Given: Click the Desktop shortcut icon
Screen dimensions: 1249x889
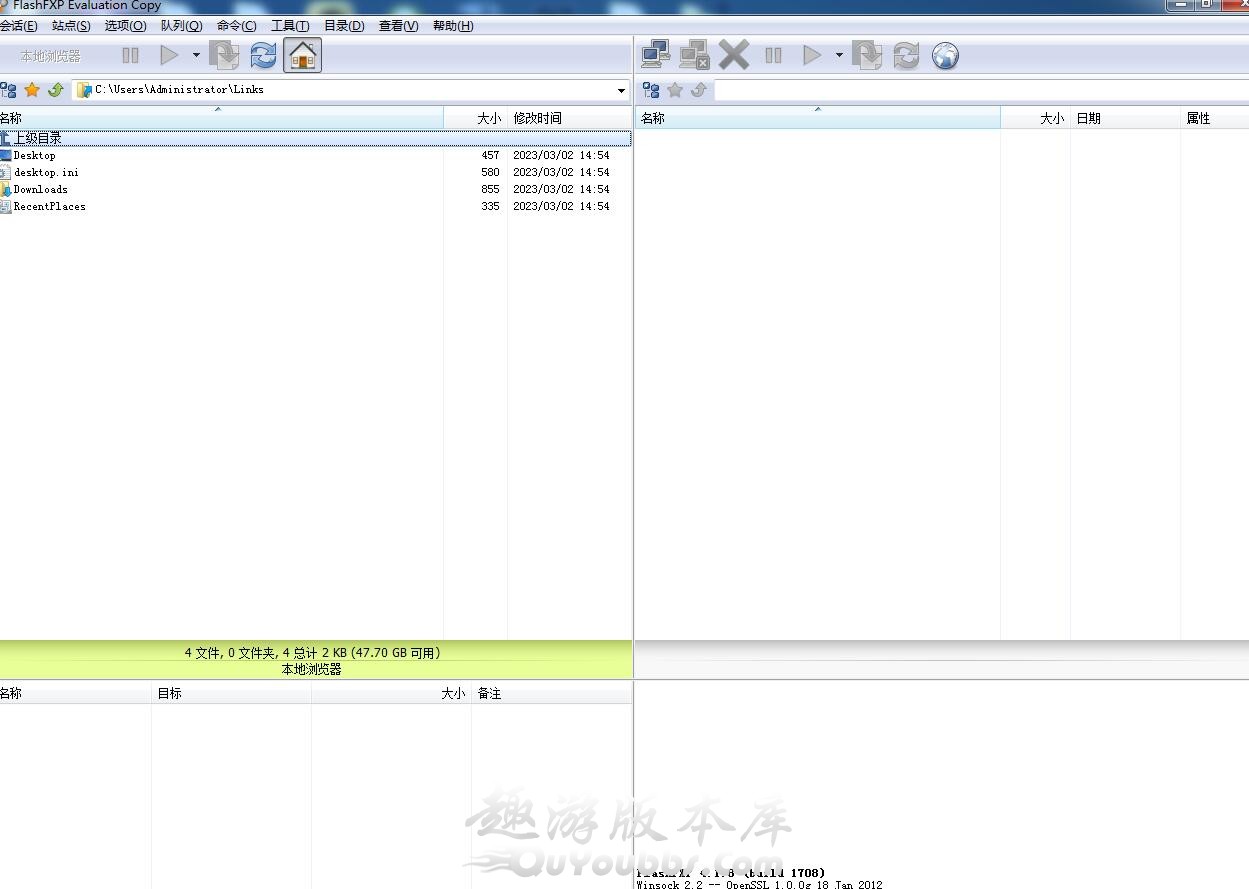Looking at the screenshot, I should 5,155.
